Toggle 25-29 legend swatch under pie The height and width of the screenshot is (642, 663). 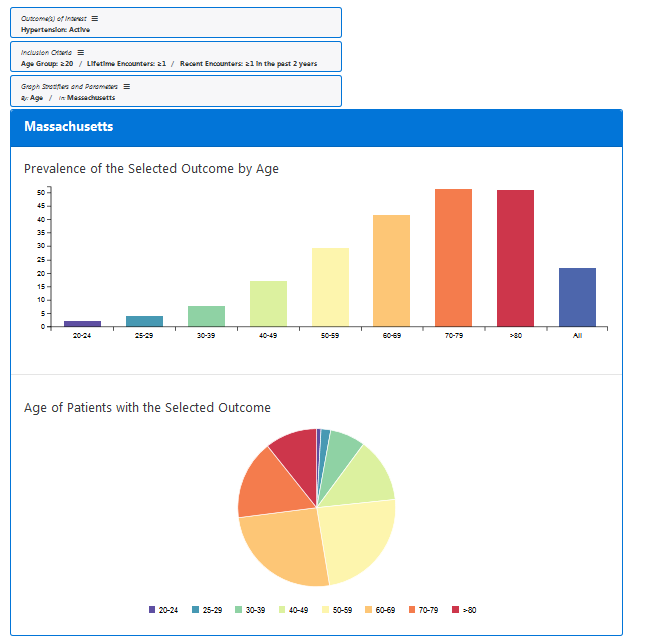pos(195,609)
